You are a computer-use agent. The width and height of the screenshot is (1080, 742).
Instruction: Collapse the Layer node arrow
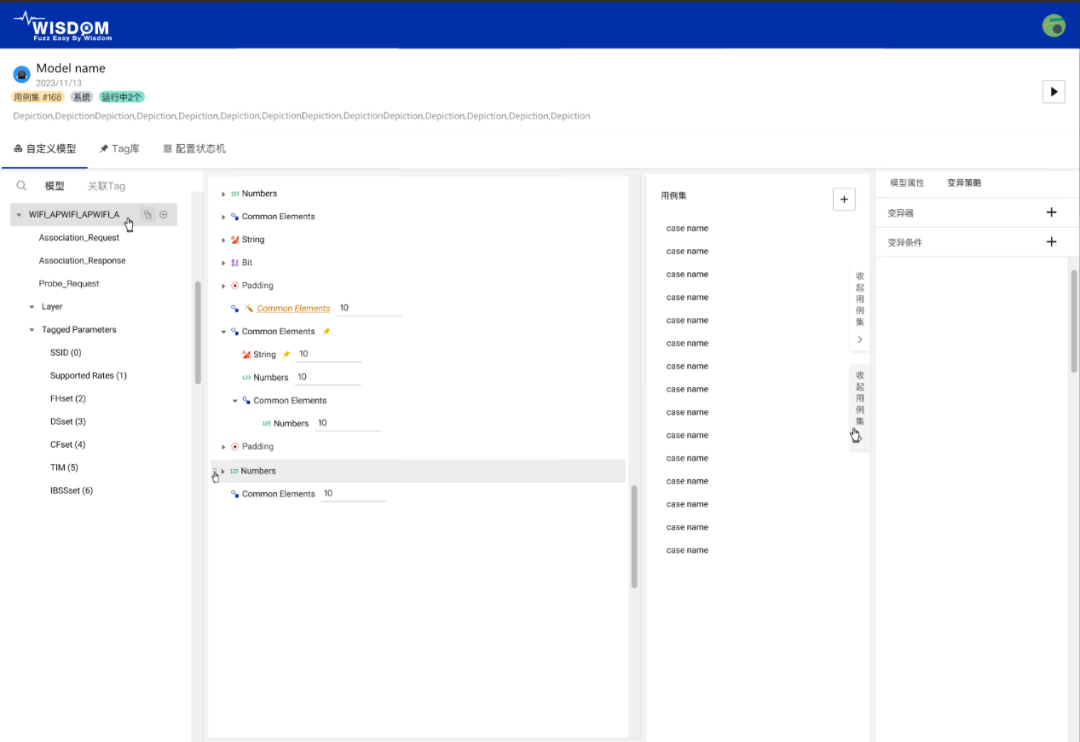[x=32, y=307]
